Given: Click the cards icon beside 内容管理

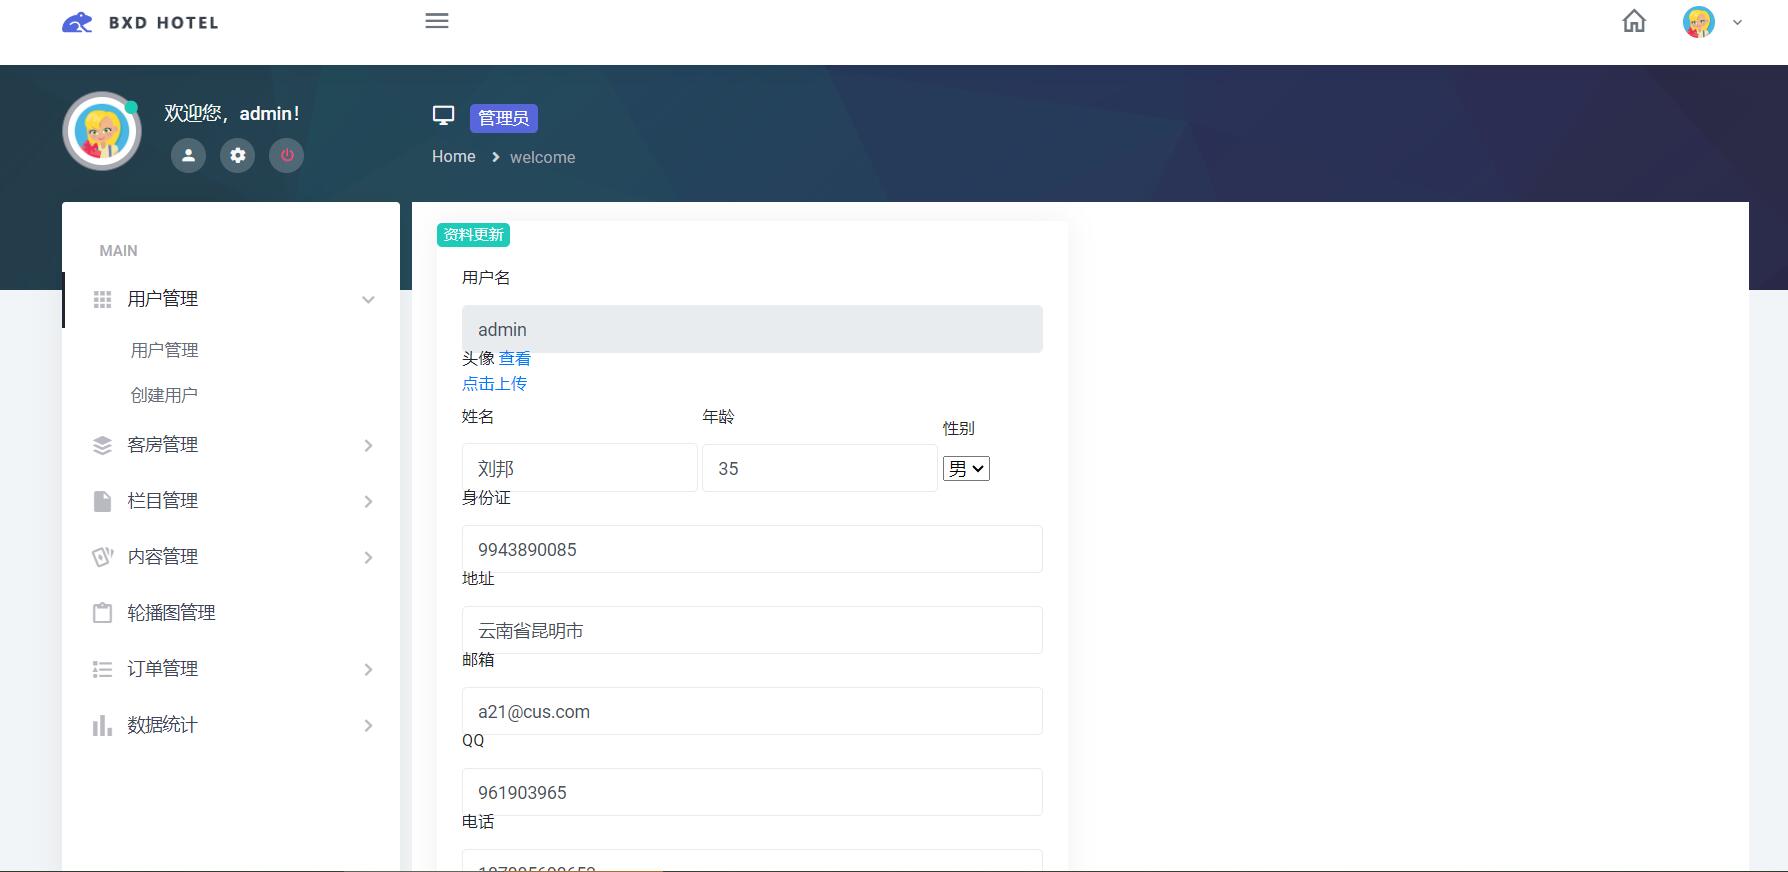Looking at the screenshot, I should (102, 557).
